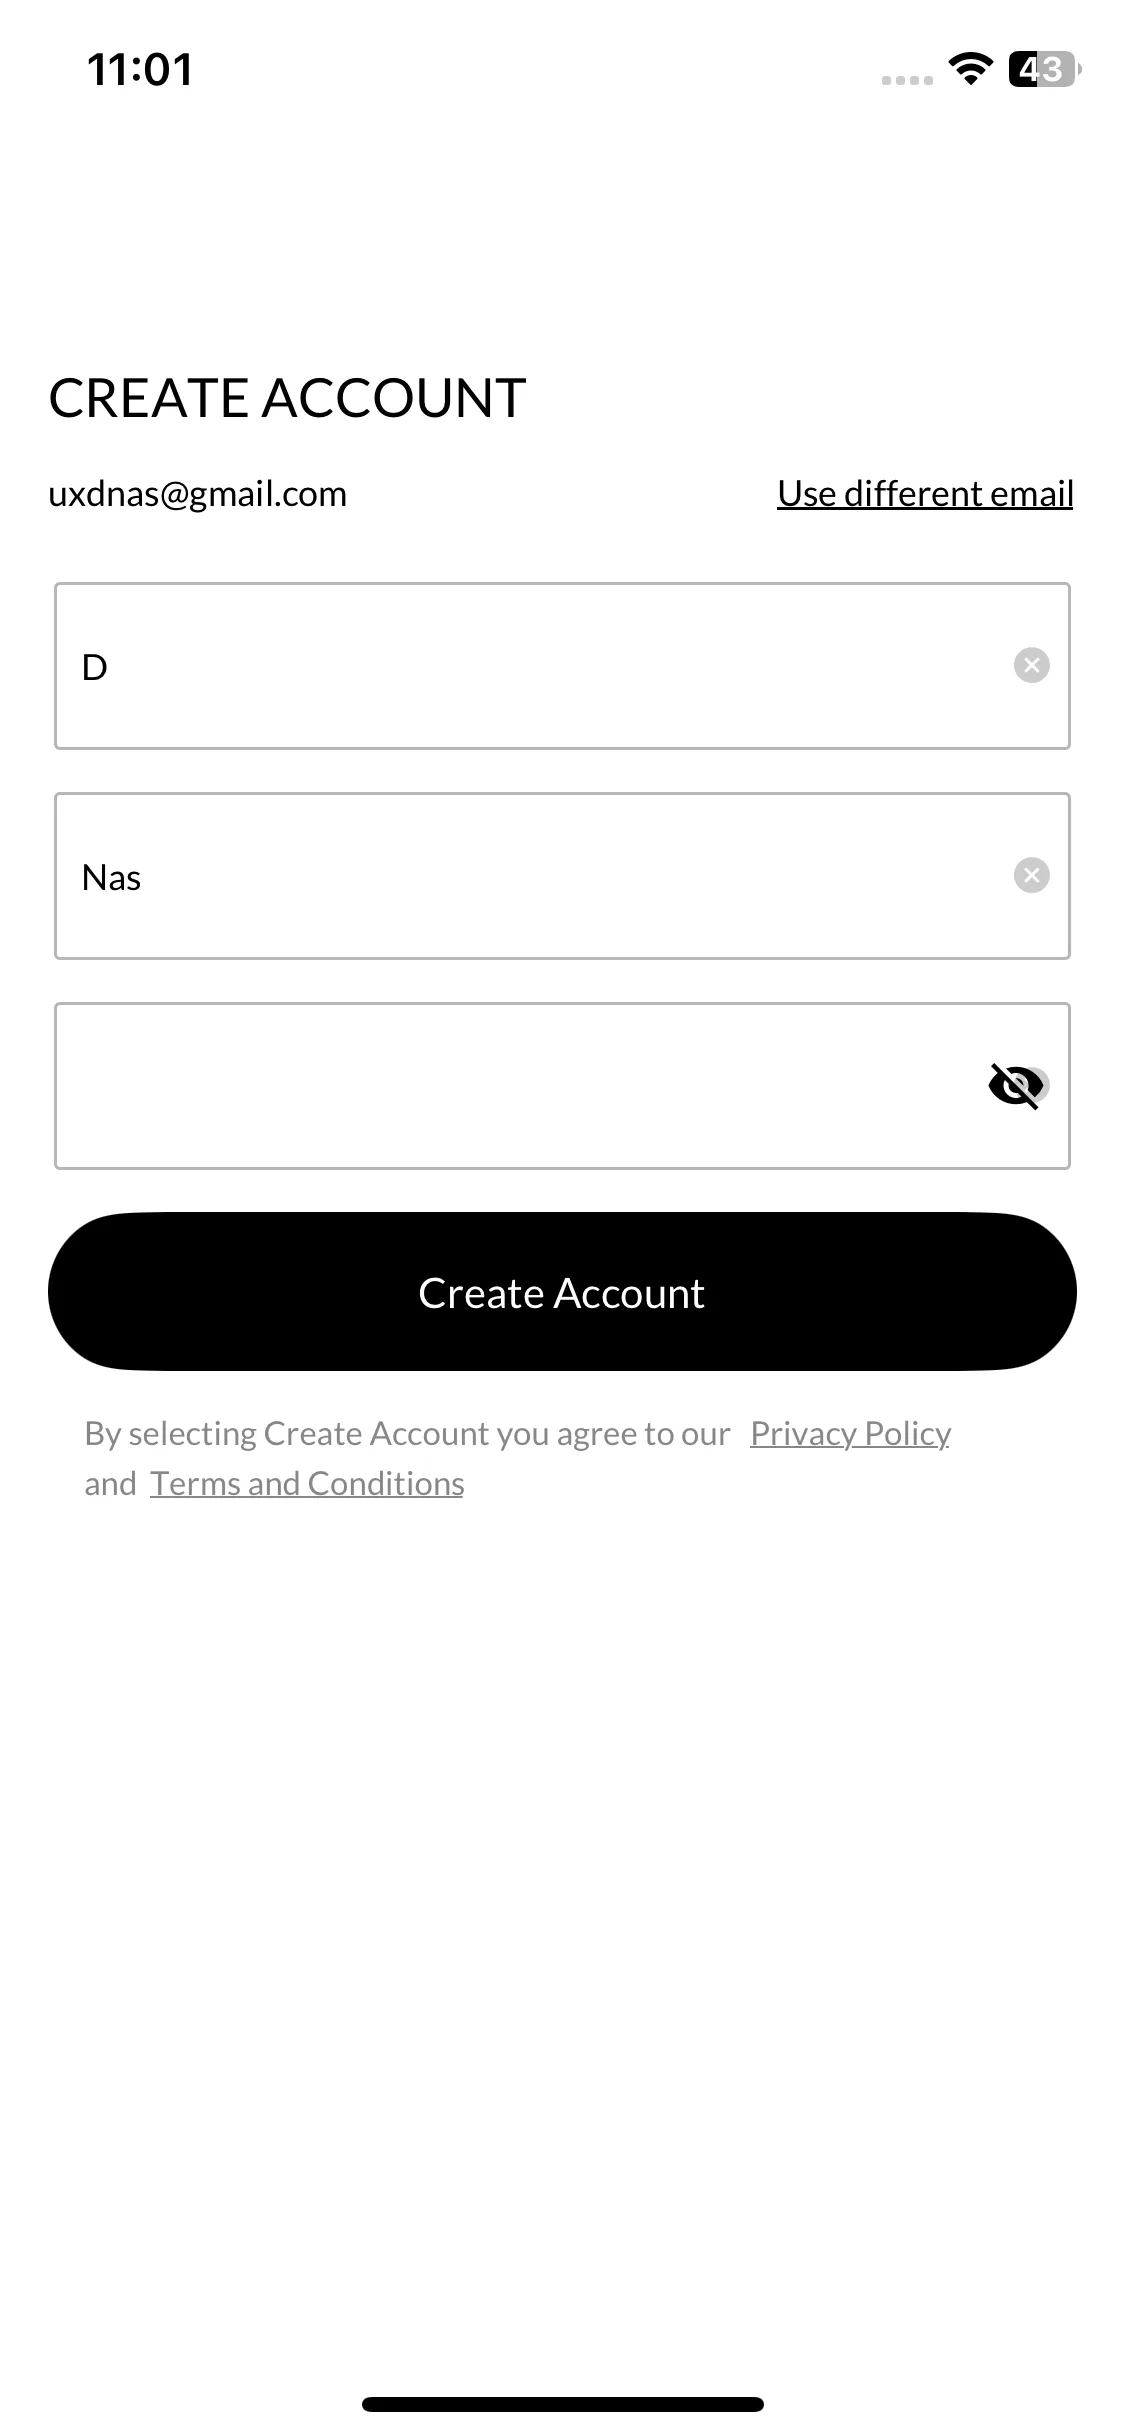
Task: Tap the 11:01 clock in the status bar
Action: point(140,69)
